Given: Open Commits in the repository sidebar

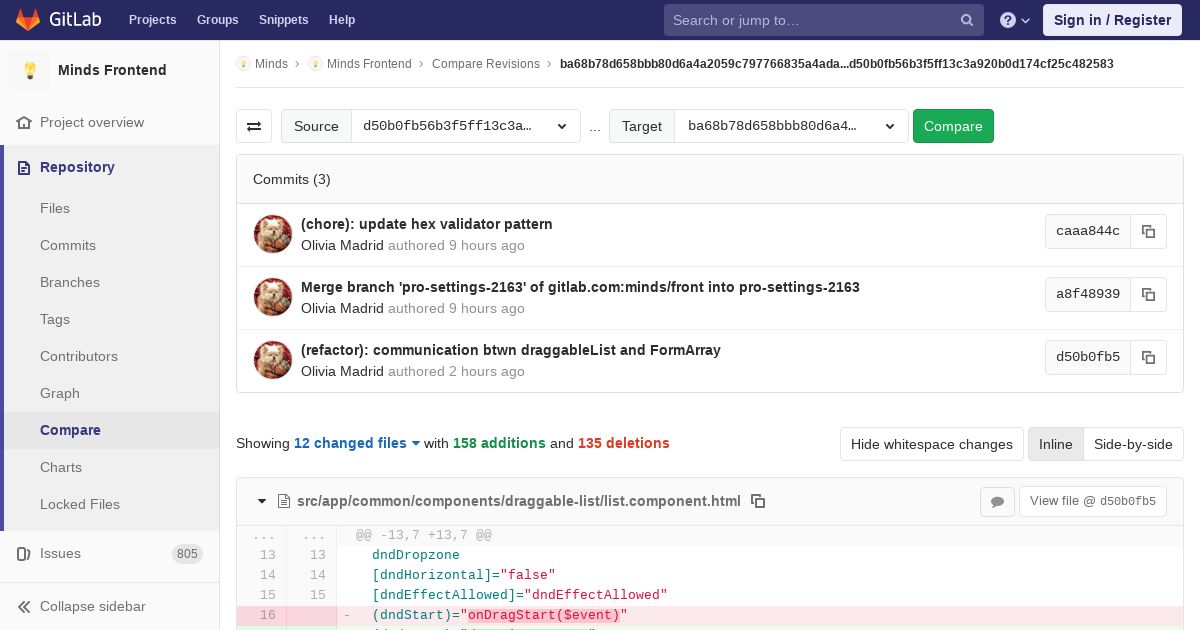Looking at the screenshot, I should tap(68, 245).
